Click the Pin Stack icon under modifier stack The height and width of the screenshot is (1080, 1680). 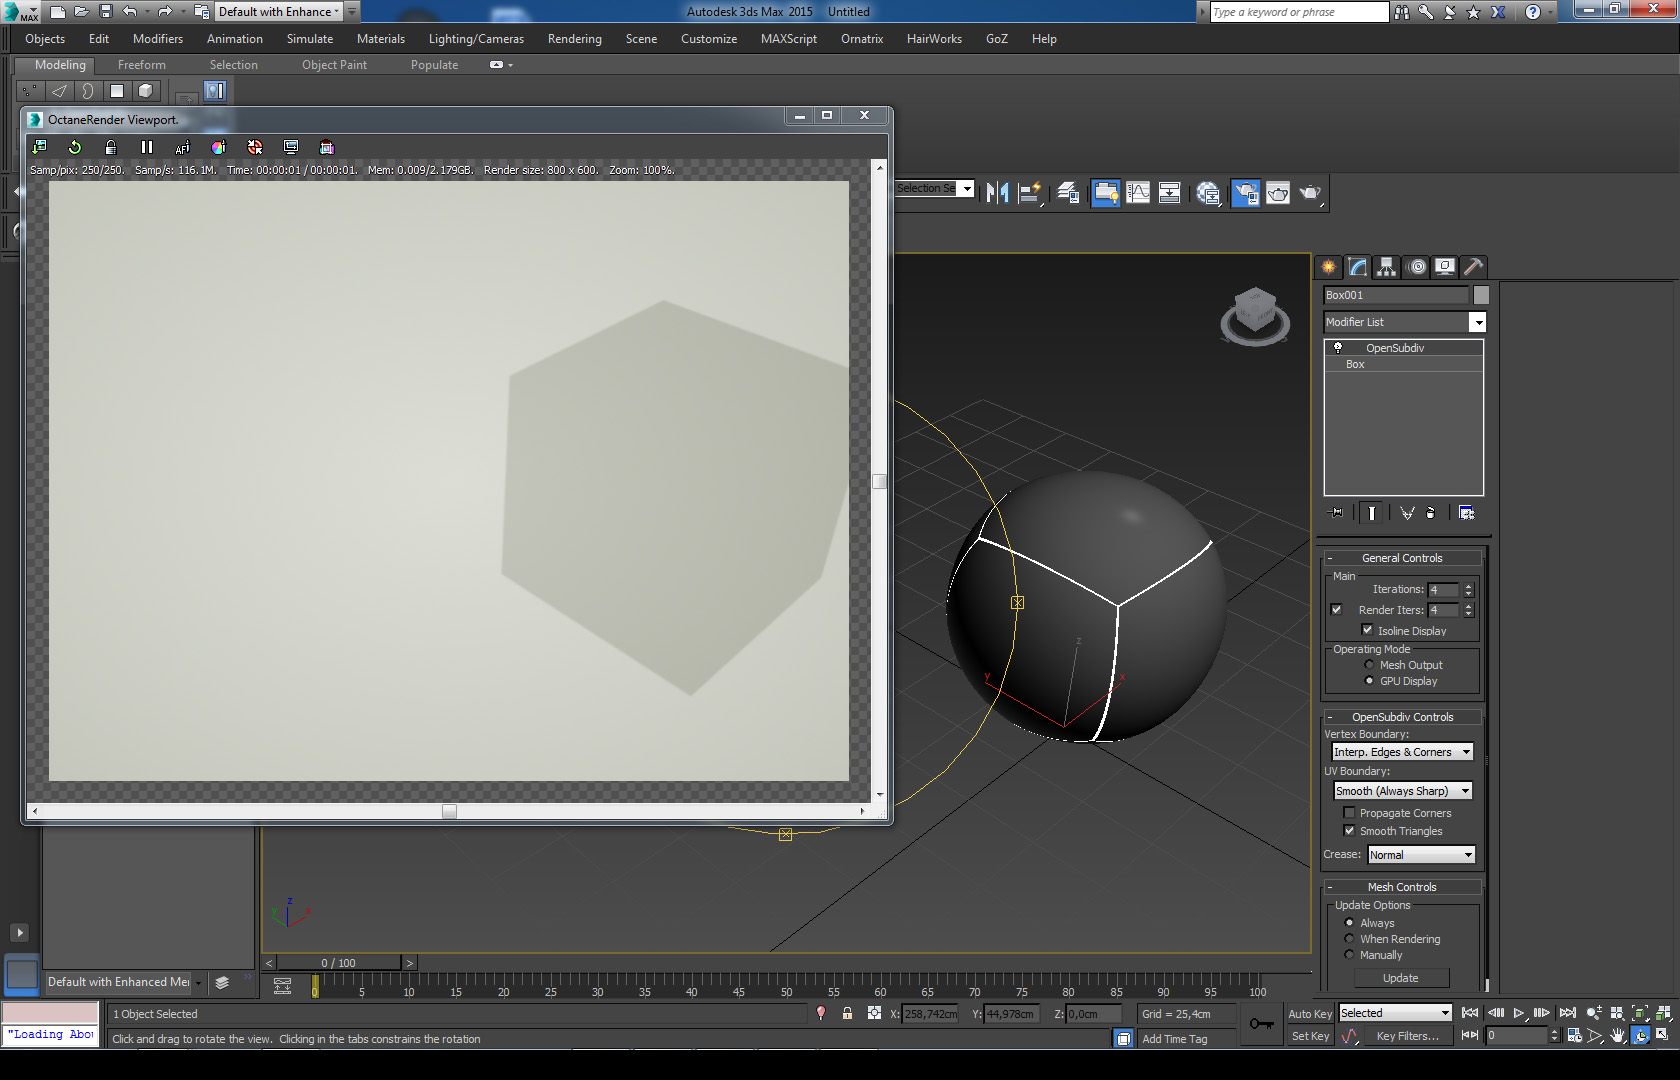click(1336, 513)
